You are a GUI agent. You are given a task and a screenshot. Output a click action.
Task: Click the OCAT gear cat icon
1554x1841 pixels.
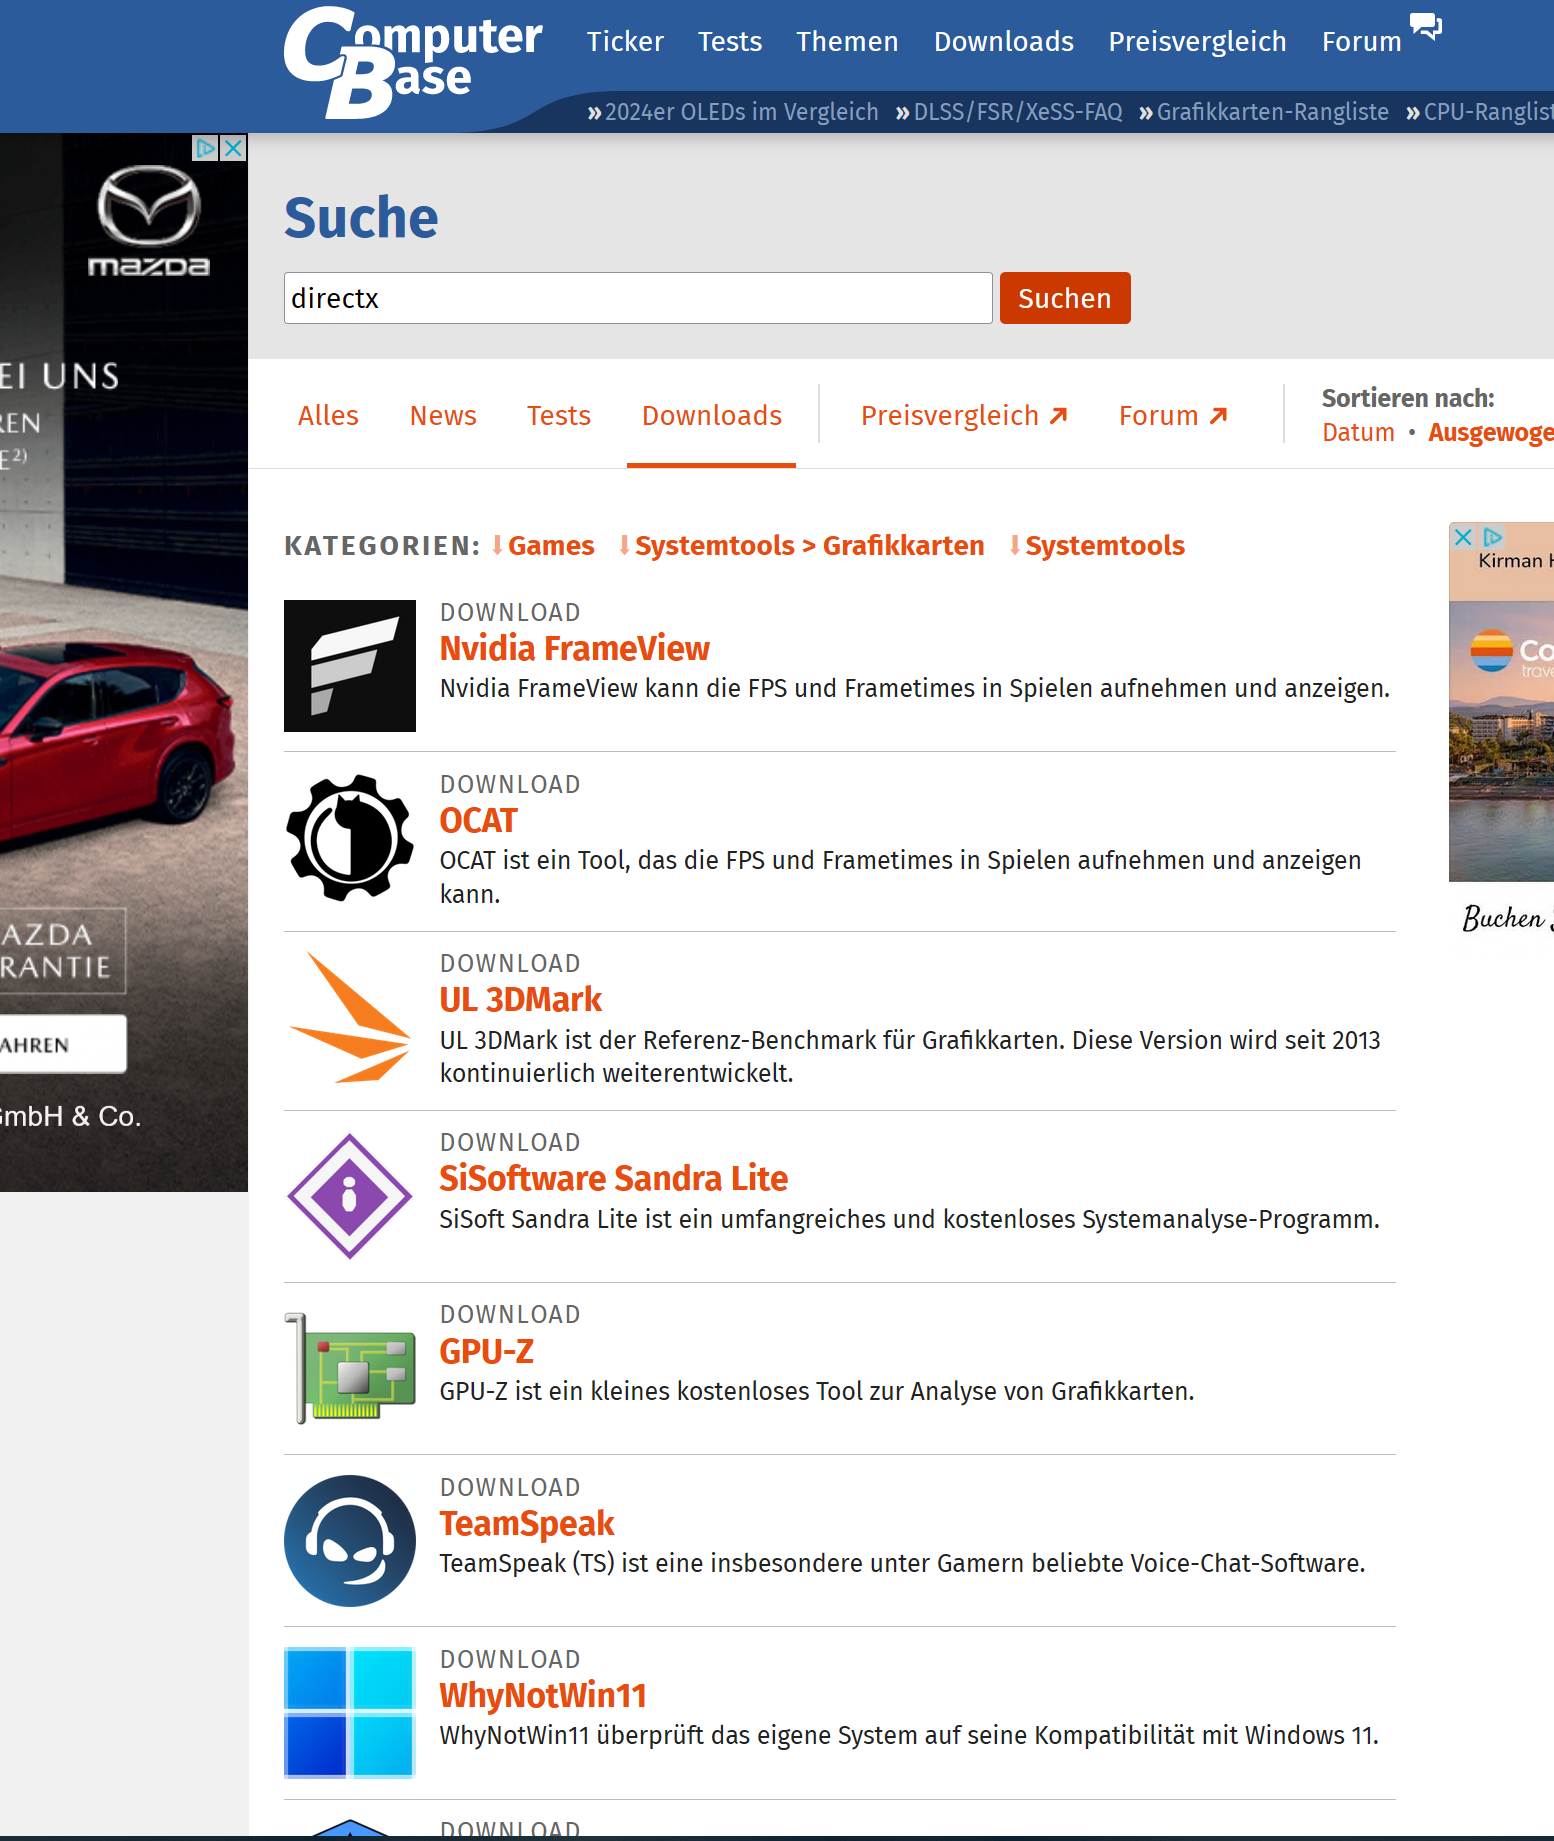(350, 838)
